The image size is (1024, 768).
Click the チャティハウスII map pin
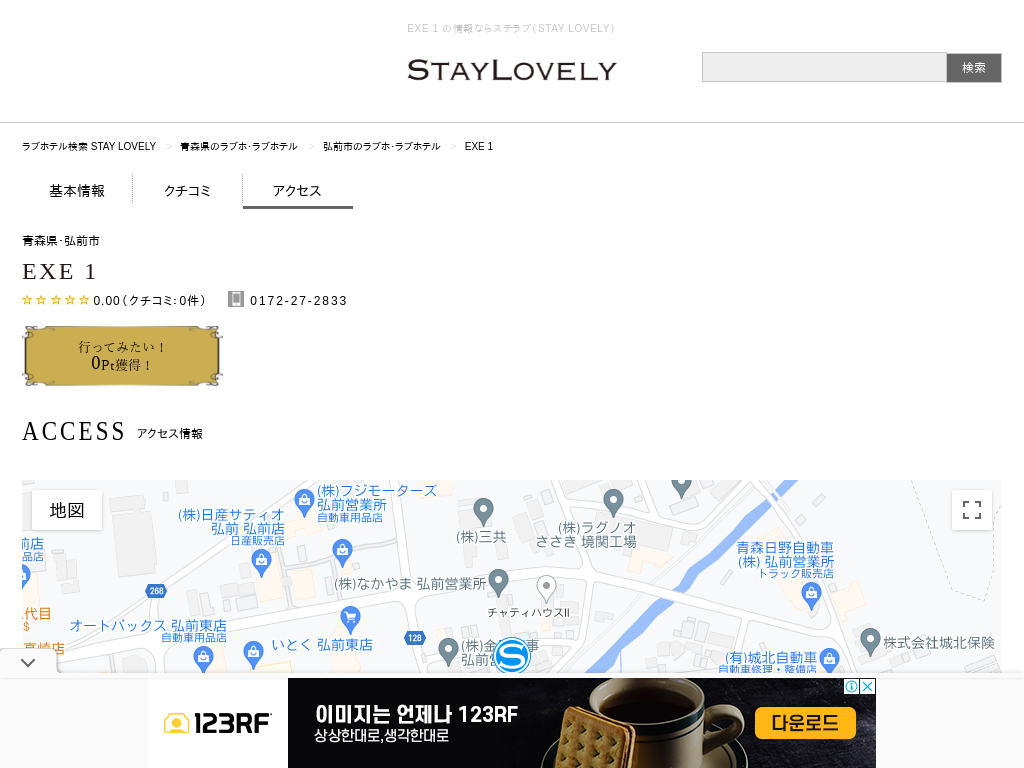click(x=546, y=588)
